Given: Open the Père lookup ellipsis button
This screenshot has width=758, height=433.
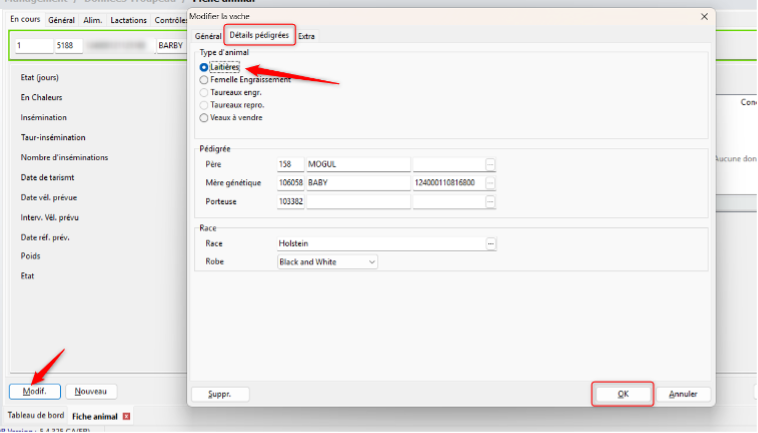Looking at the screenshot, I should [491, 164].
